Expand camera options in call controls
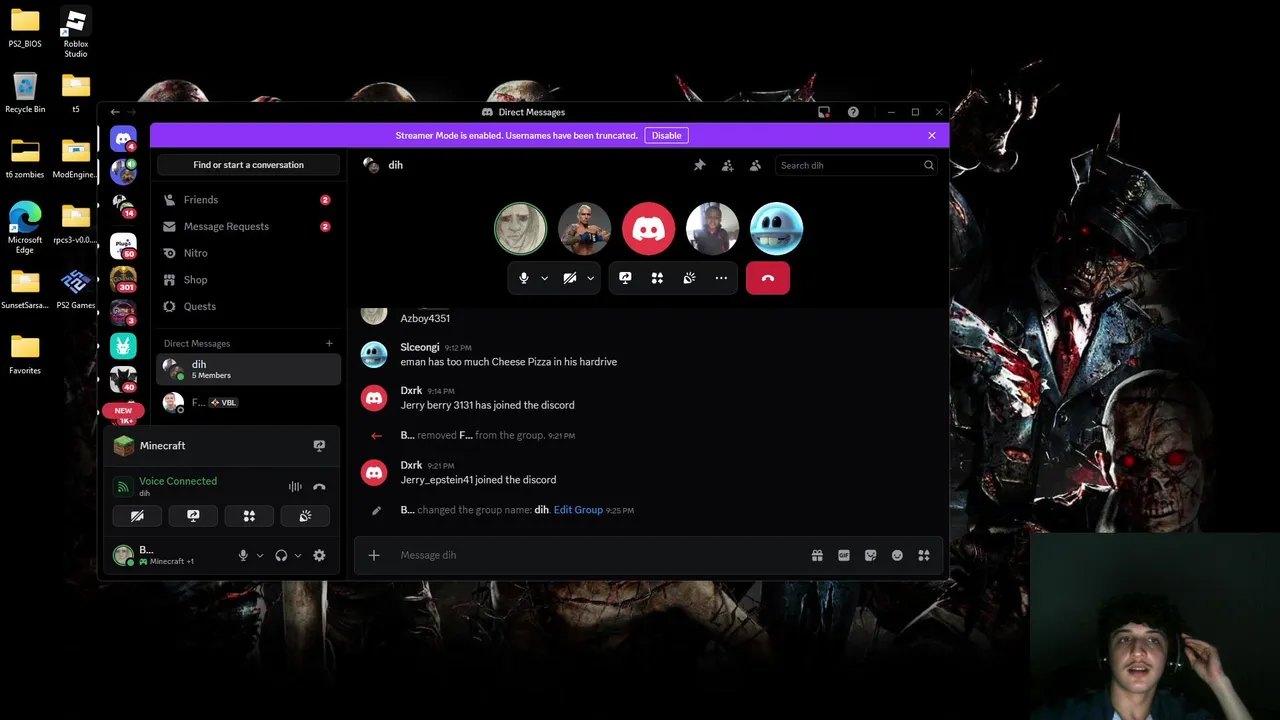 [590, 278]
